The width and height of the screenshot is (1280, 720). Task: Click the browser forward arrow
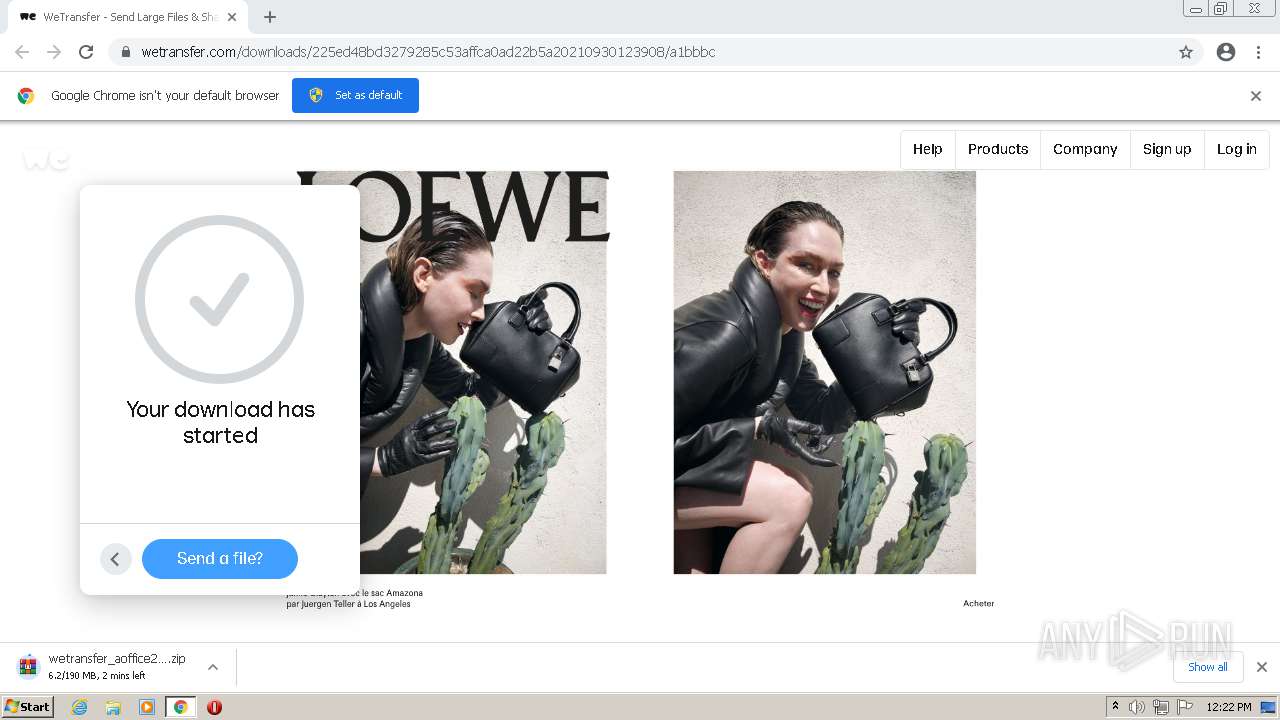tap(54, 52)
